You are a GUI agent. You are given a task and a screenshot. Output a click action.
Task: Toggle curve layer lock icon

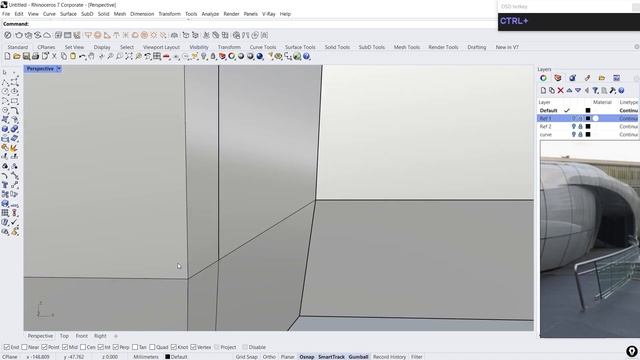(580, 134)
